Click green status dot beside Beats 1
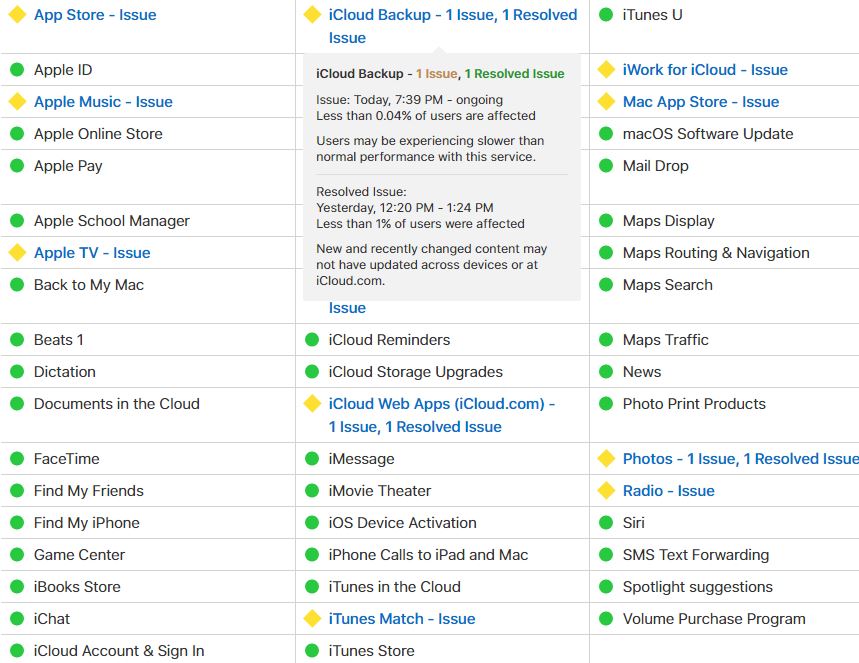This screenshot has height=663, width=859. tap(17, 340)
